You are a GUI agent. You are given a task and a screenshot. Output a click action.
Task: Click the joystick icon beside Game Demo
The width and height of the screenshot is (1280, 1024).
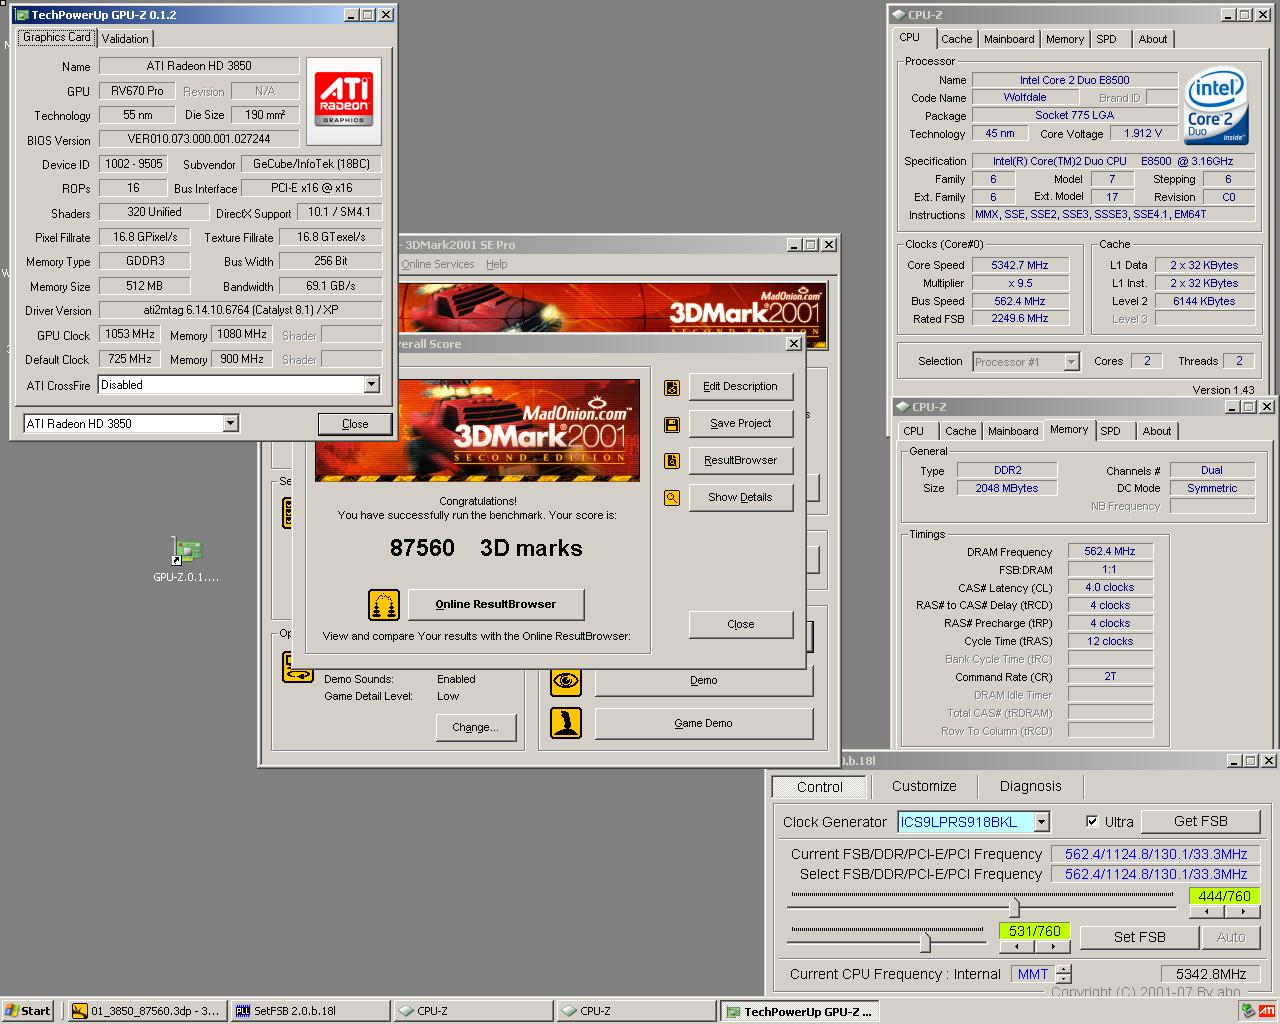pos(566,723)
